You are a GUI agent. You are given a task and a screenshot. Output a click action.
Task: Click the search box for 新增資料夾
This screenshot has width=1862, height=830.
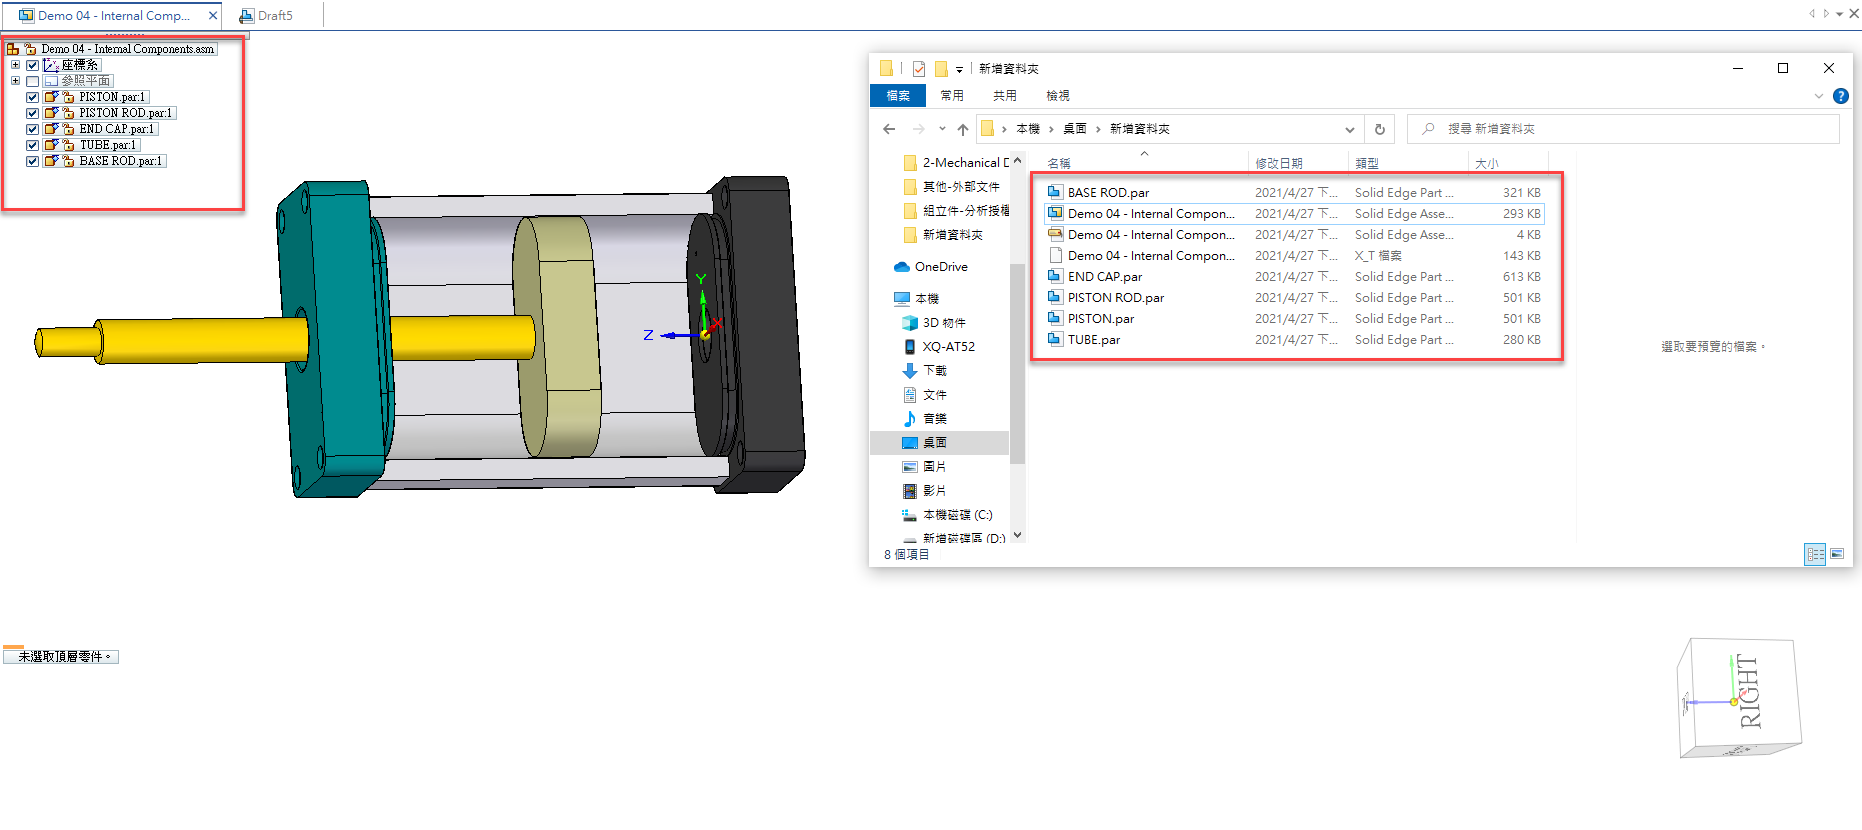click(x=1623, y=129)
